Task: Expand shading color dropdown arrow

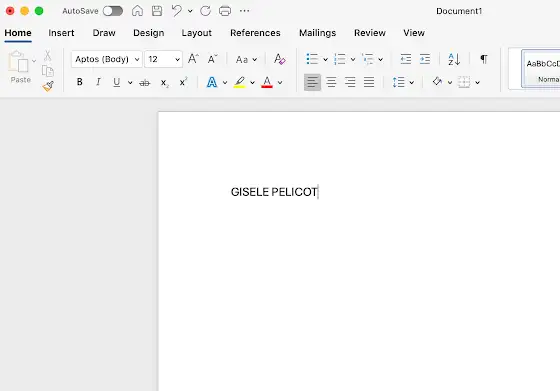Action: (450, 83)
